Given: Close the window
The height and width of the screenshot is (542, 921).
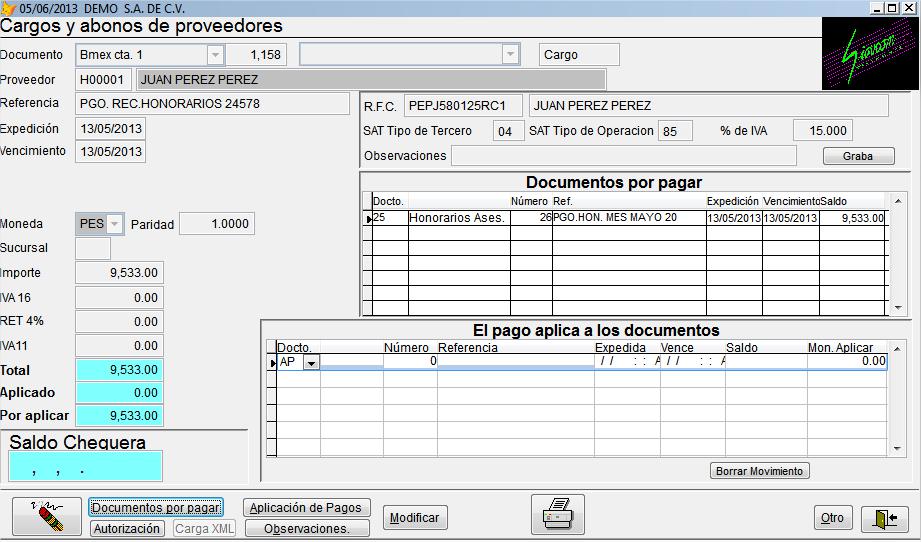Looking at the screenshot, I should tap(909, 8).
